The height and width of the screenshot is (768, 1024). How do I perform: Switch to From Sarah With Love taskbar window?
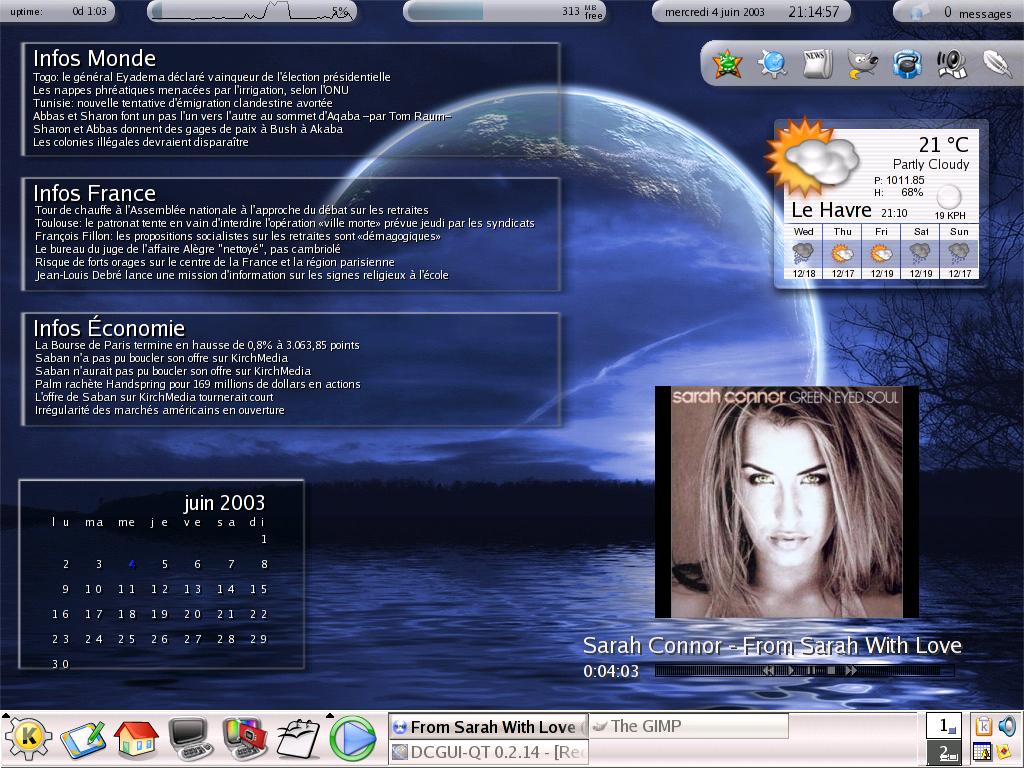pos(488,727)
